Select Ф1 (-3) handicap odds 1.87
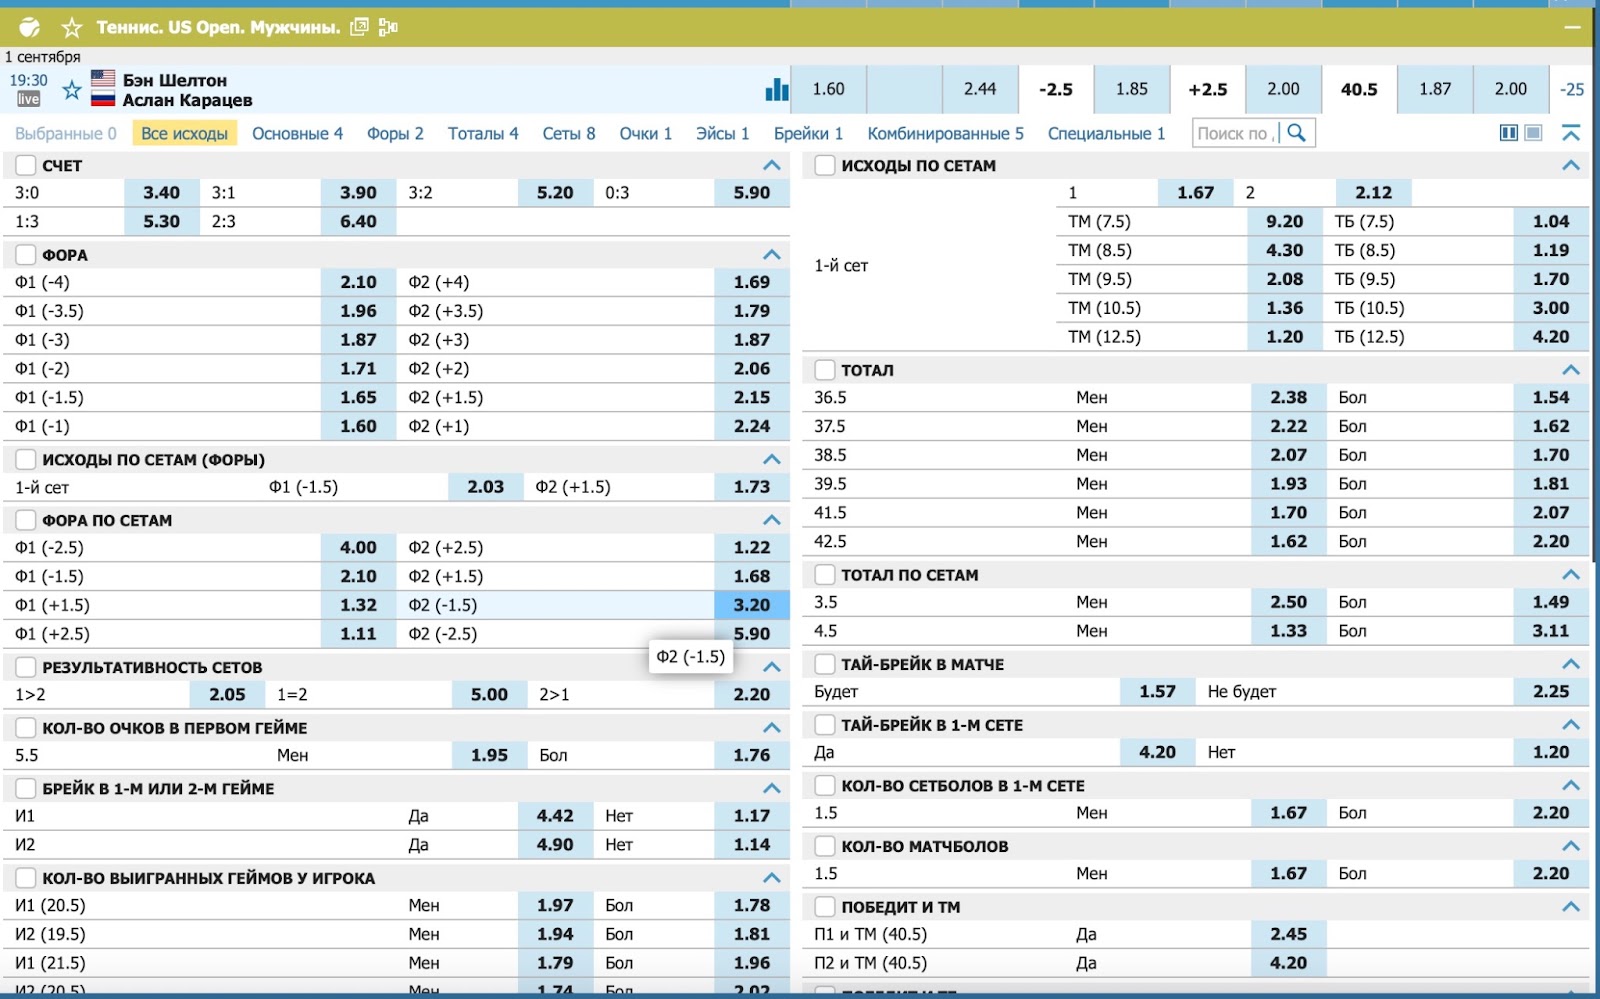 tap(358, 340)
